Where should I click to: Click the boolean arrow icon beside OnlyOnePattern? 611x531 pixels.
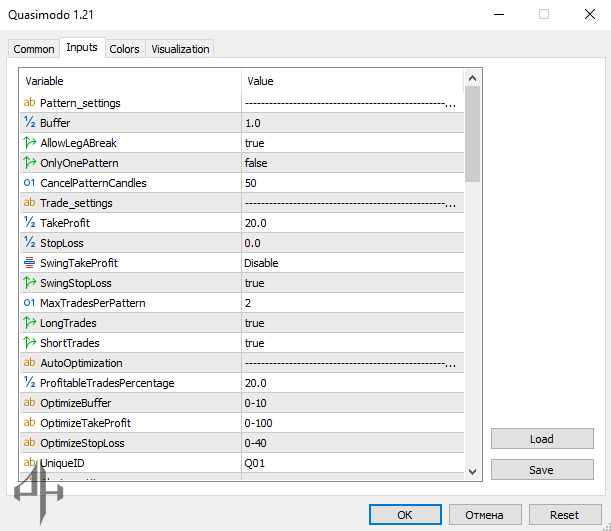coord(29,162)
